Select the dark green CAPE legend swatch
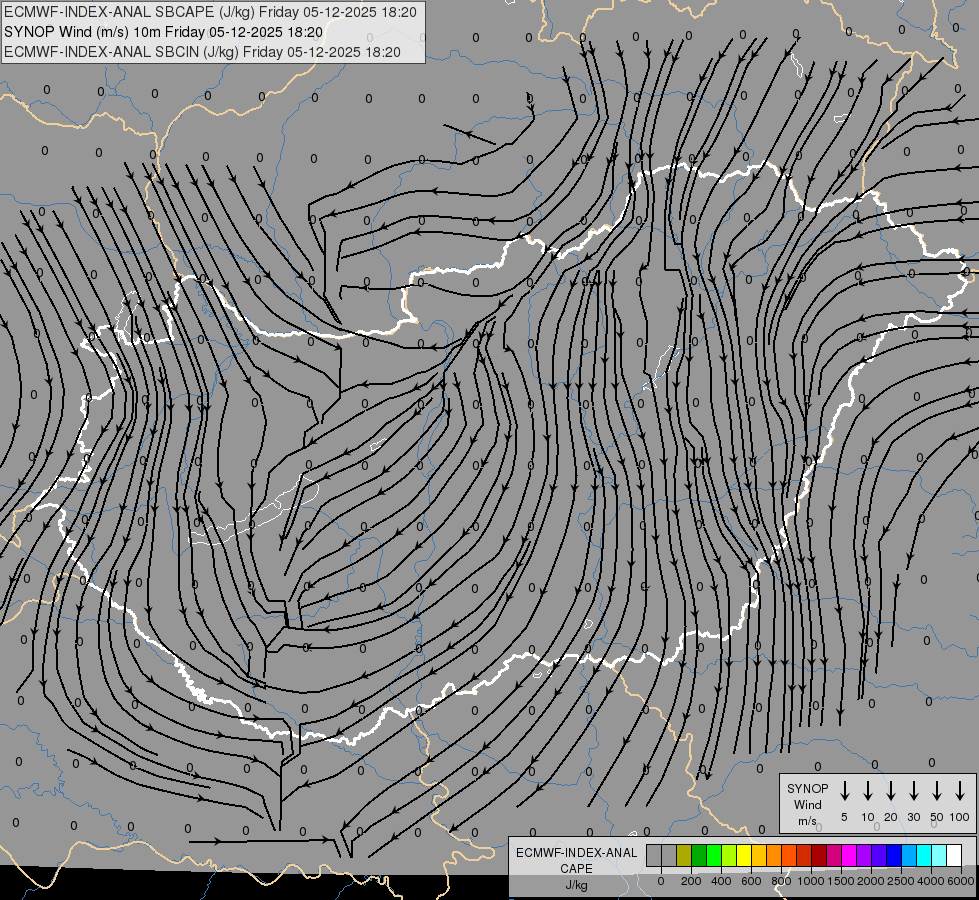 (699, 855)
